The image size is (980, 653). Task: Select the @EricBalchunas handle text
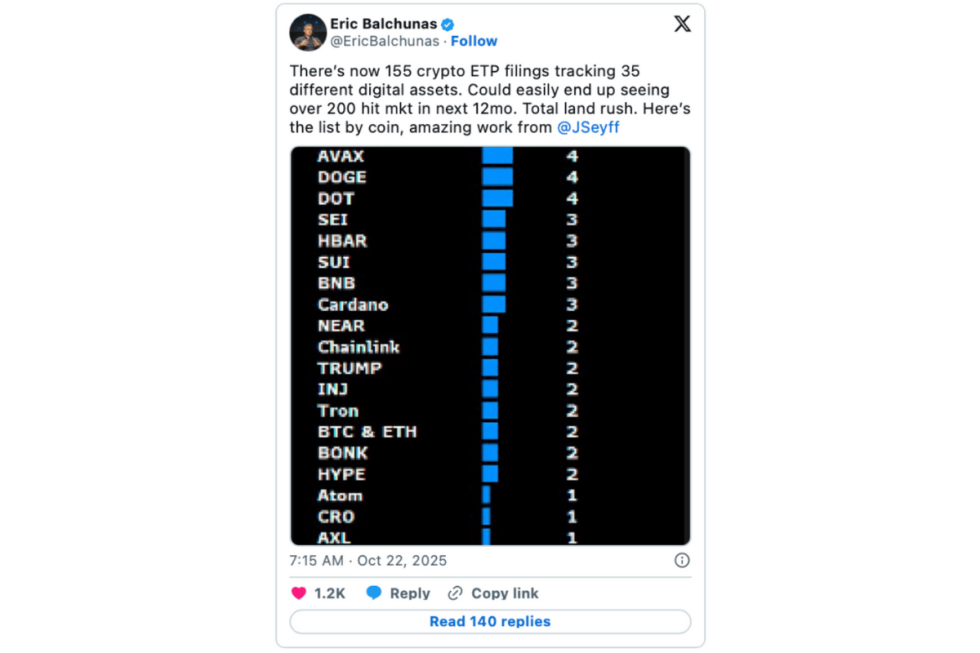pyautogui.click(x=386, y=41)
